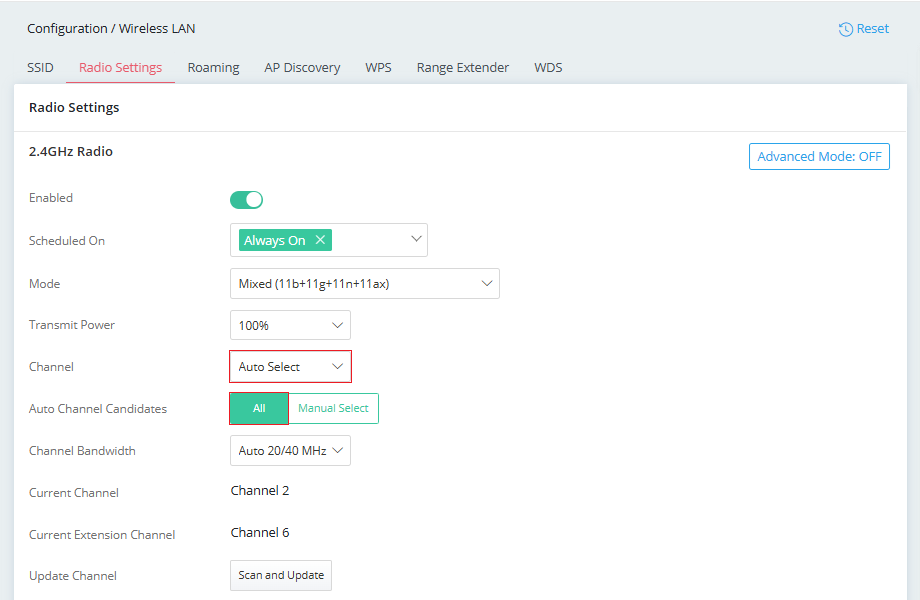Select All auto channel candidates
The height and width of the screenshot is (600, 920).
259,408
